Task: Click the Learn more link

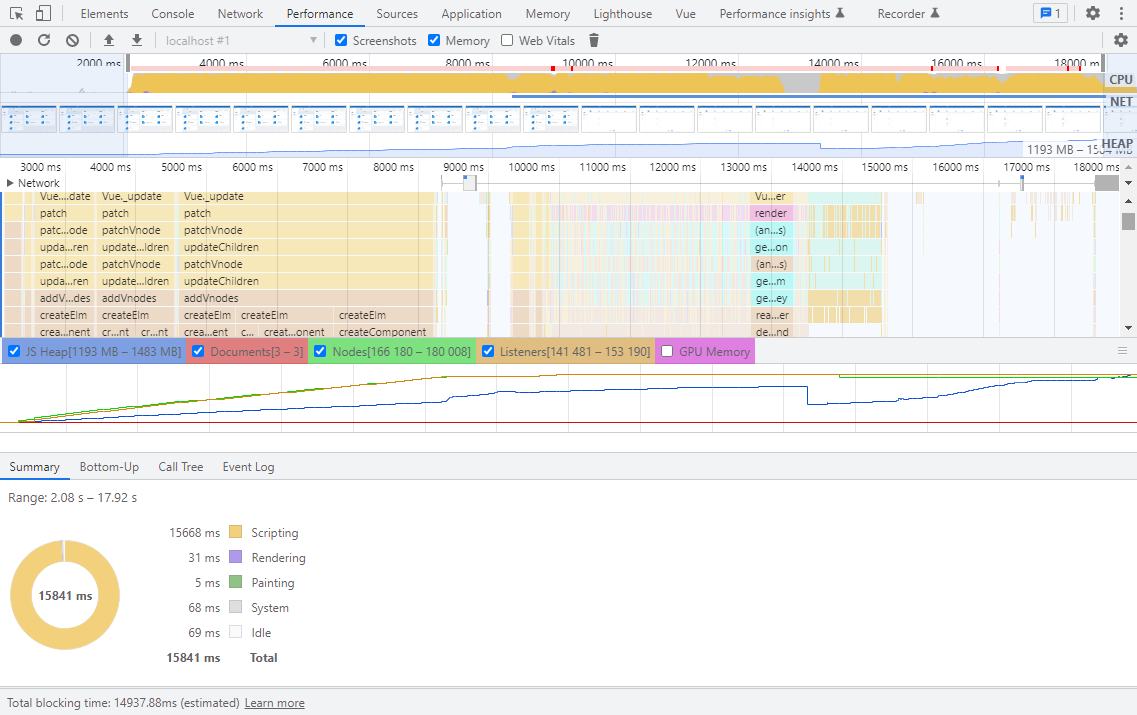Action: pos(274,703)
